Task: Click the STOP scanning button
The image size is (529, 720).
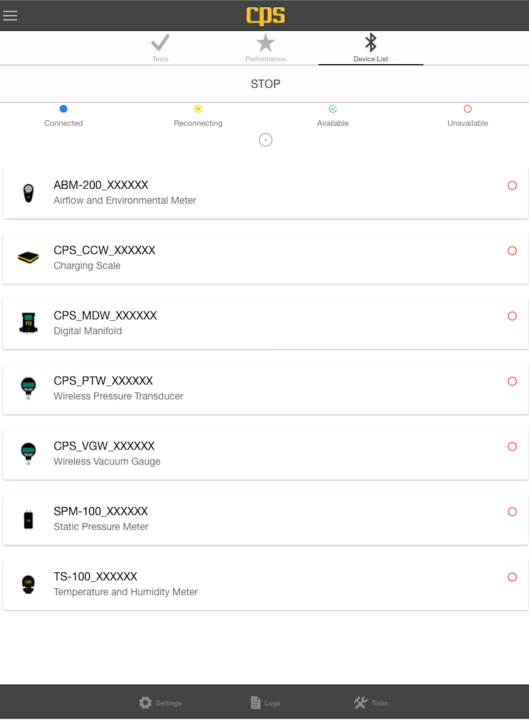Action: [264, 84]
